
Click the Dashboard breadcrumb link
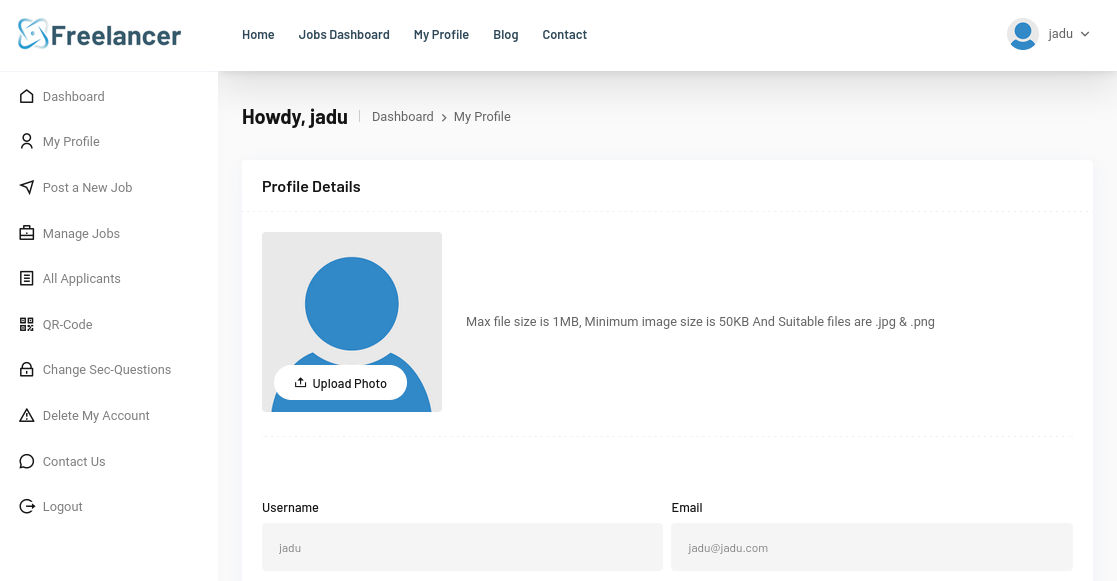[402, 117]
